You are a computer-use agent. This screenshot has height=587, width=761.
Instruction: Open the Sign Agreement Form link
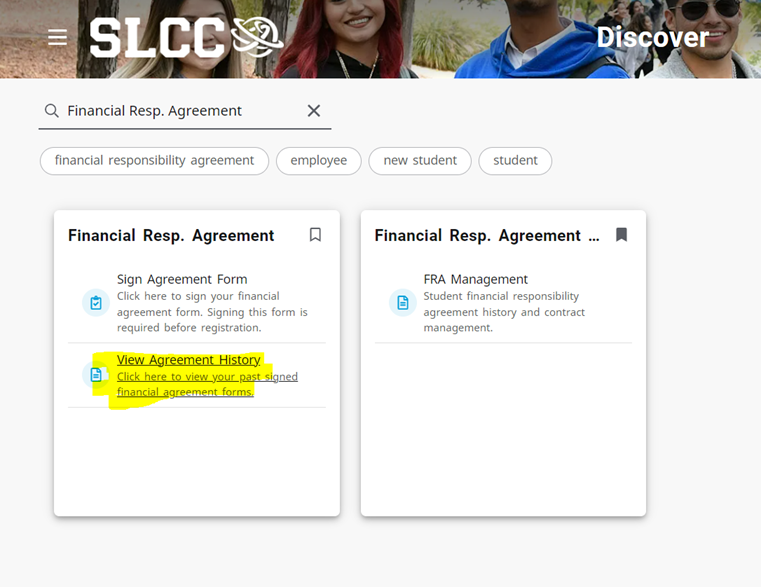click(x=182, y=280)
